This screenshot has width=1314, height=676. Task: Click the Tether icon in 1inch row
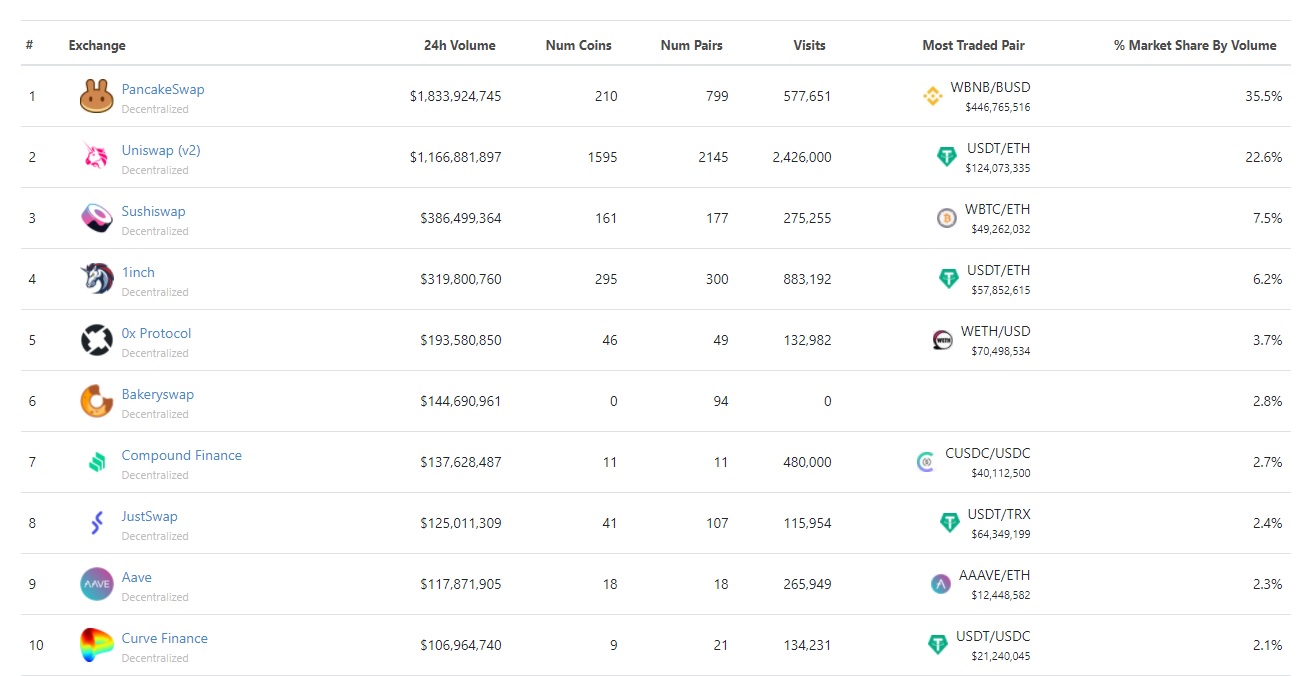pos(949,279)
